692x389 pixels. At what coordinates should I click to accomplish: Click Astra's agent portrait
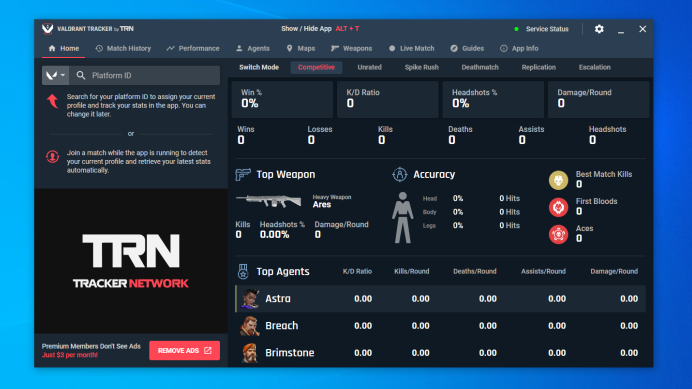tap(250, 299)
